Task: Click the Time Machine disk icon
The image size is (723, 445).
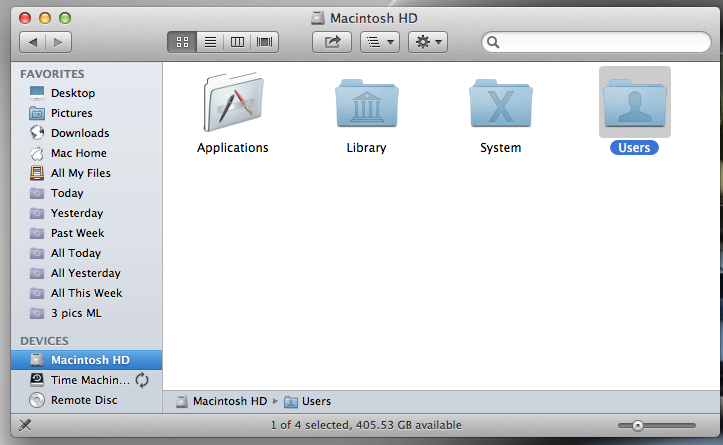Action: click(x=37, y=380)
